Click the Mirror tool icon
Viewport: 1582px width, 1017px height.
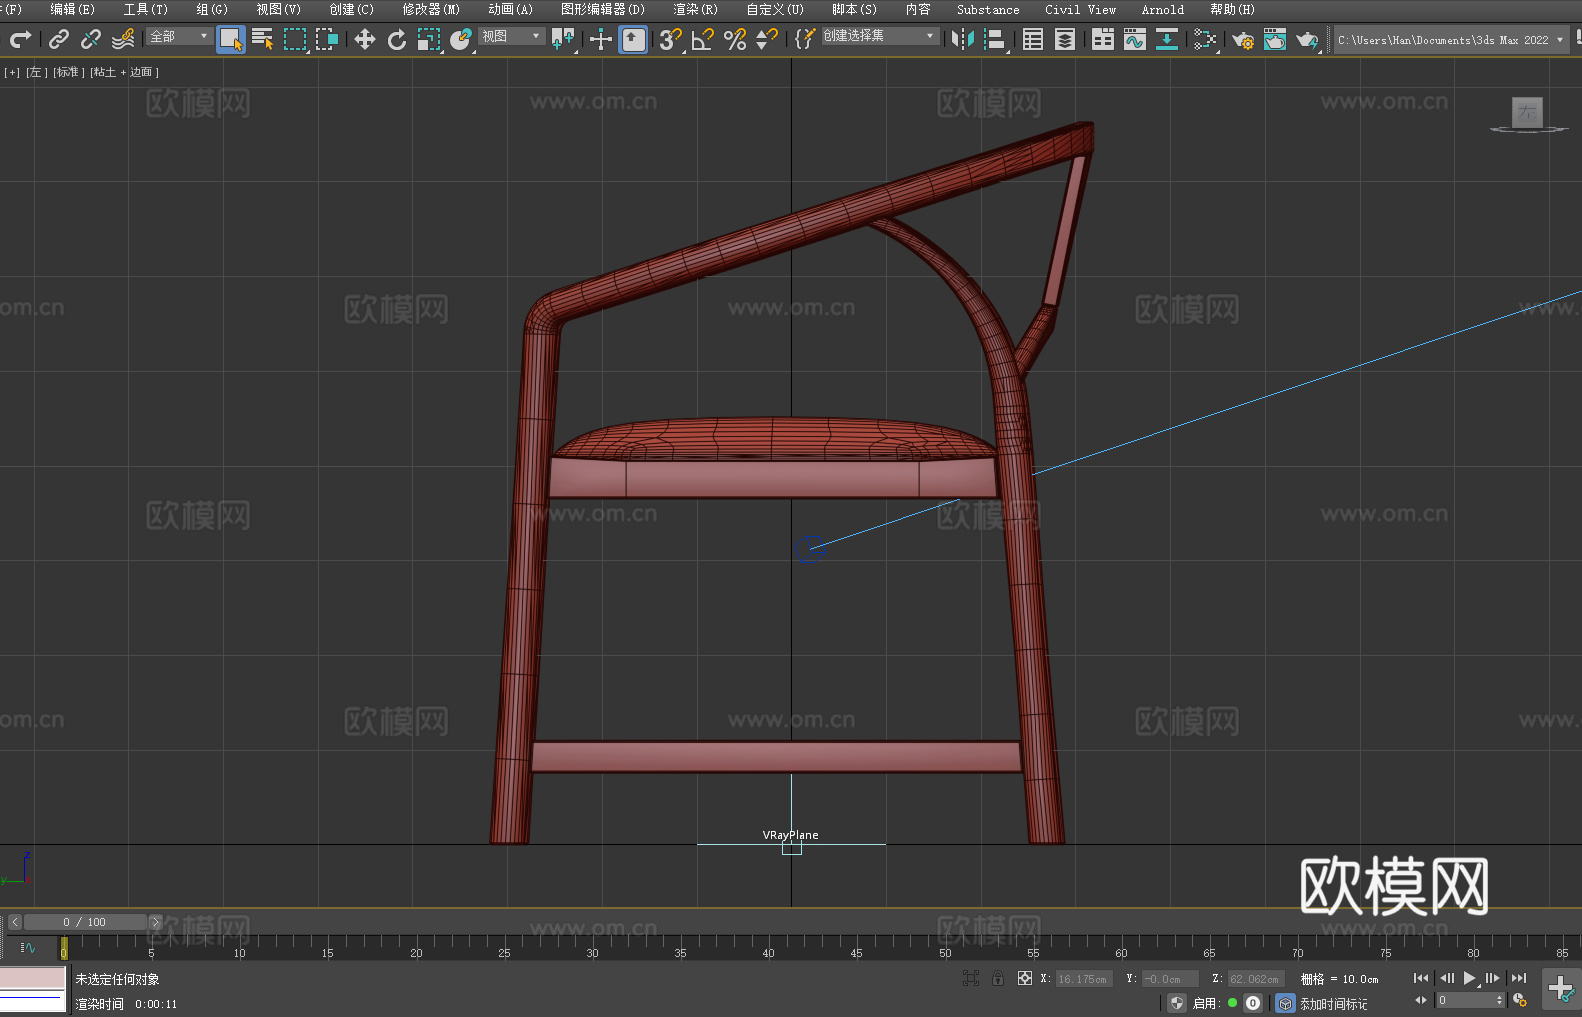[x=963, y=39]
